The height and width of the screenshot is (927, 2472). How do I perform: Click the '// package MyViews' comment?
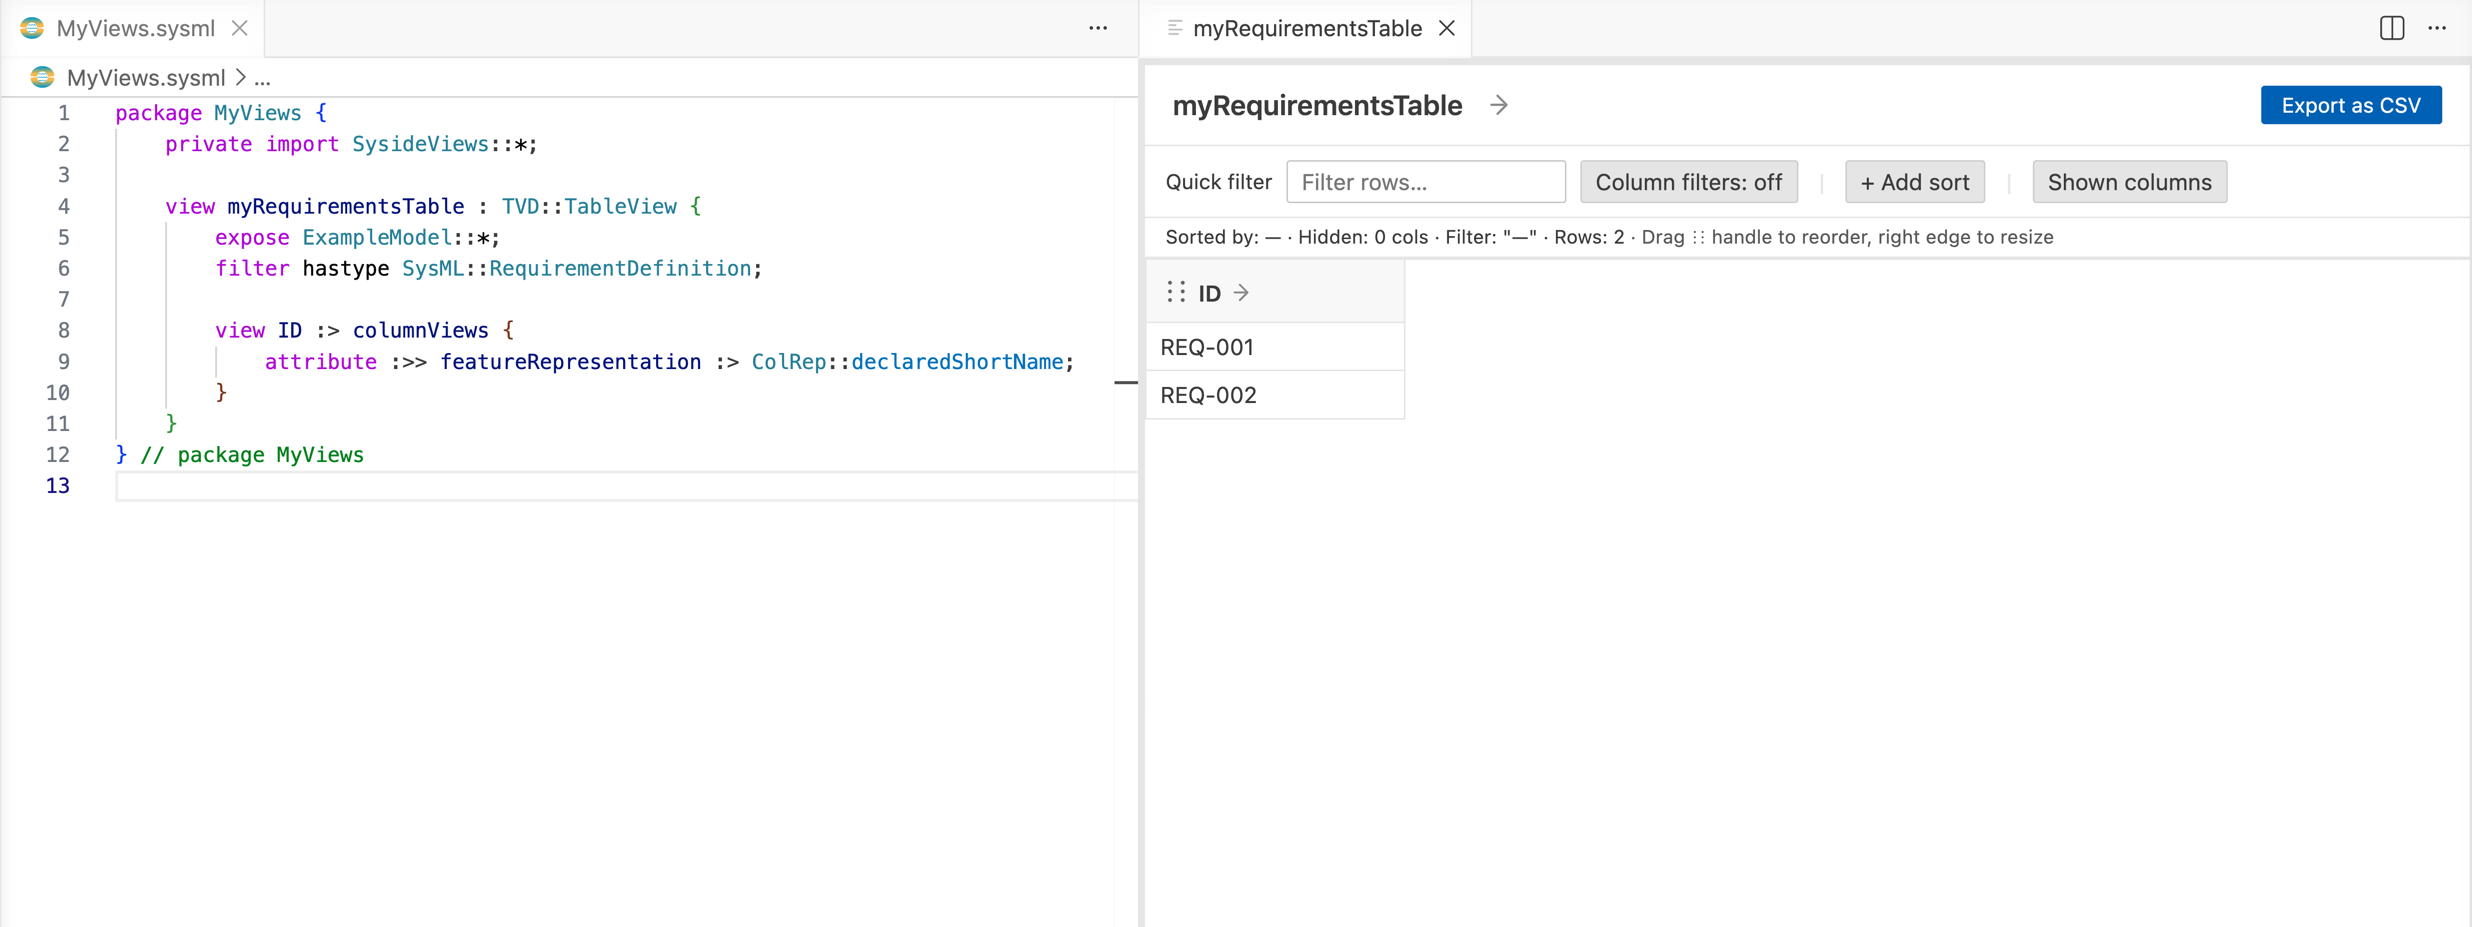(x=252, y=455)
